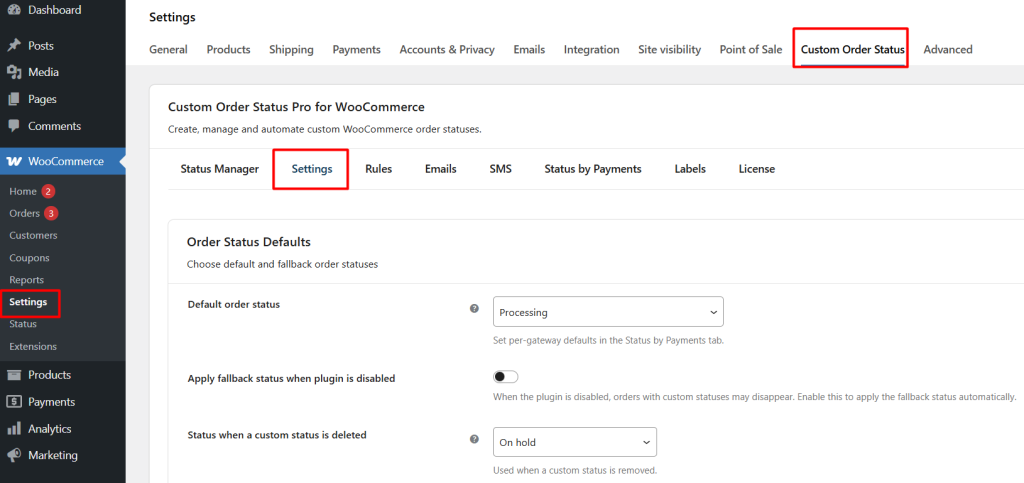The image size is (1024, 483).
Task: Open the Default order status dropdown
Action: 608,312
